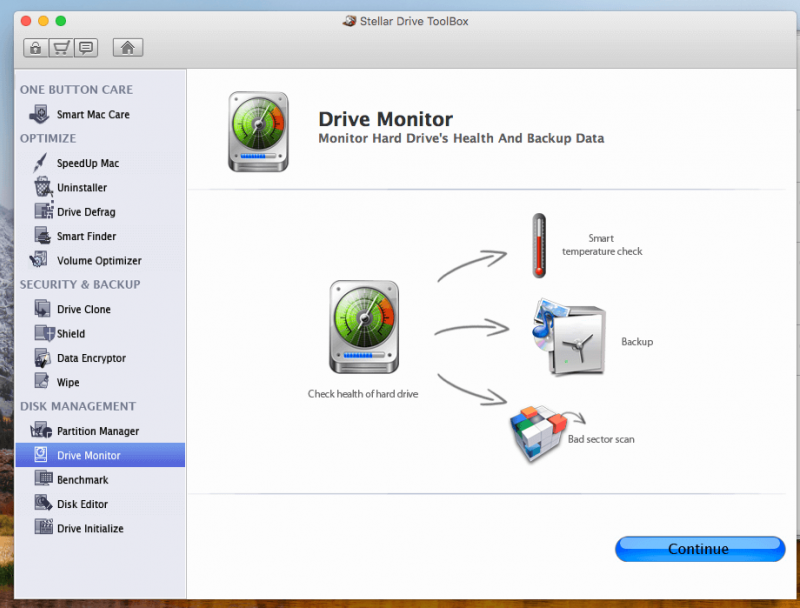Click the Smart Mac Care icon
Screen dimensions: 800x608
click(39, 114)
